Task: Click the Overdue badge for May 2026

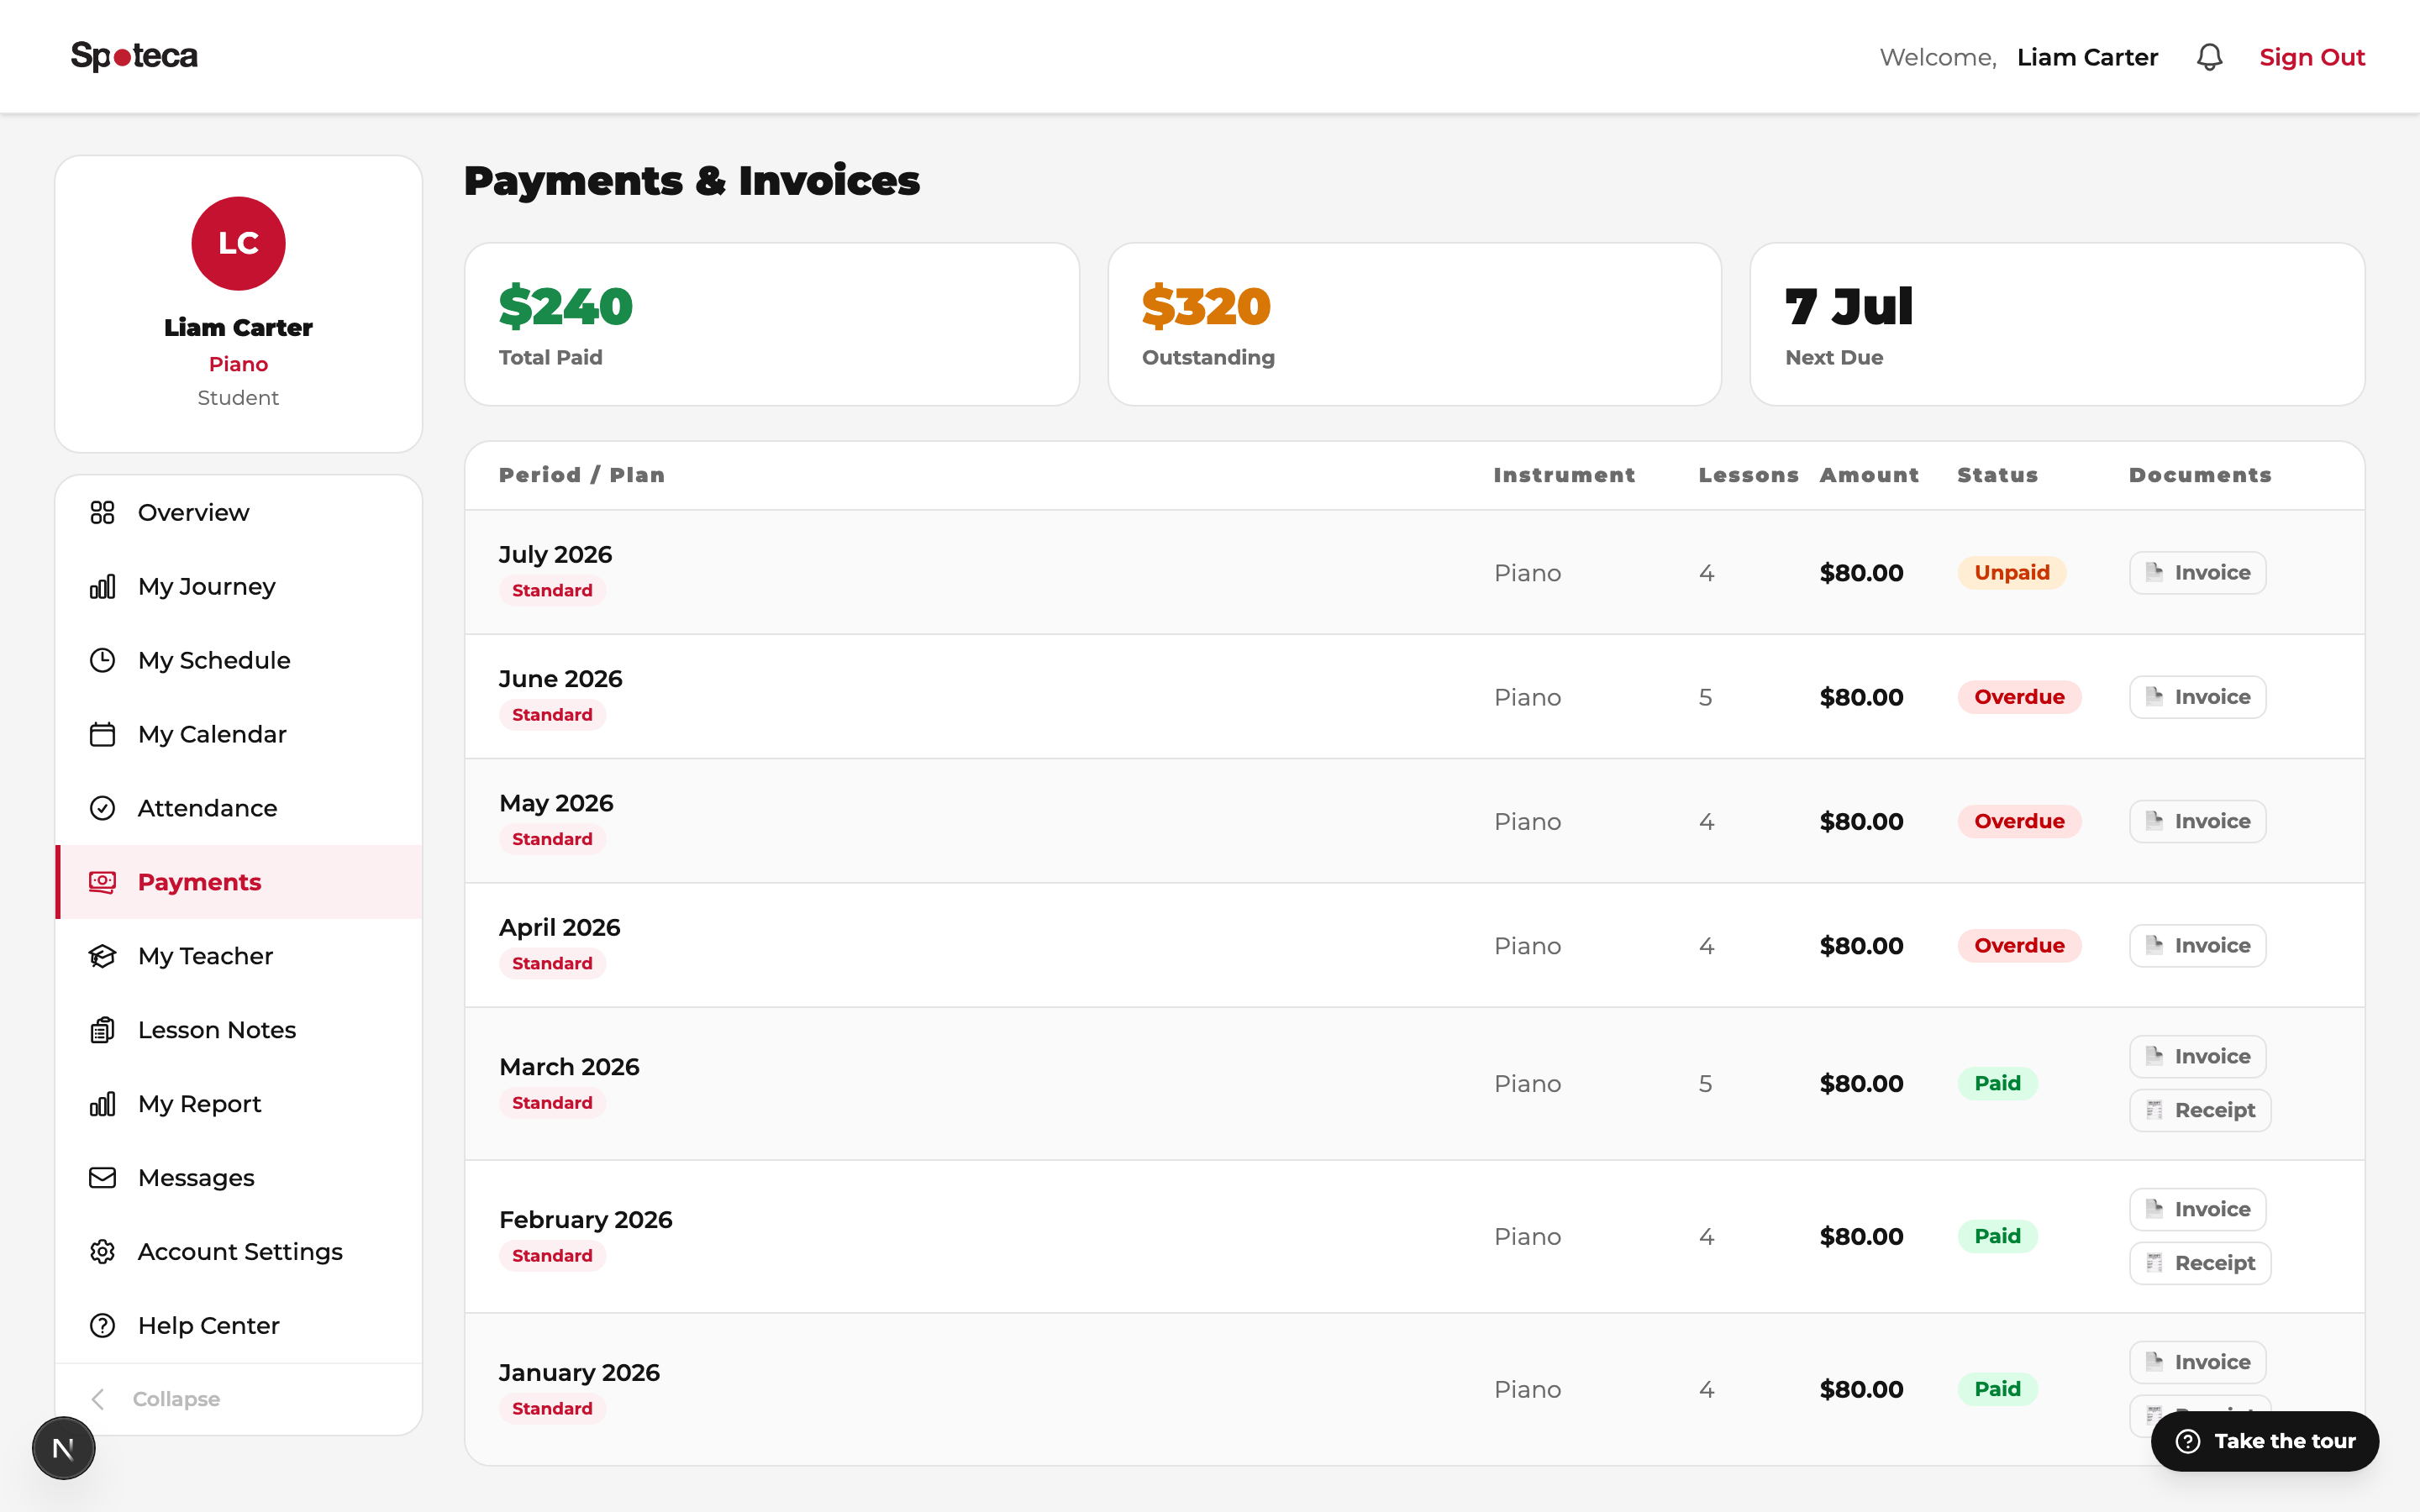Action: (x=2019, y=821)
